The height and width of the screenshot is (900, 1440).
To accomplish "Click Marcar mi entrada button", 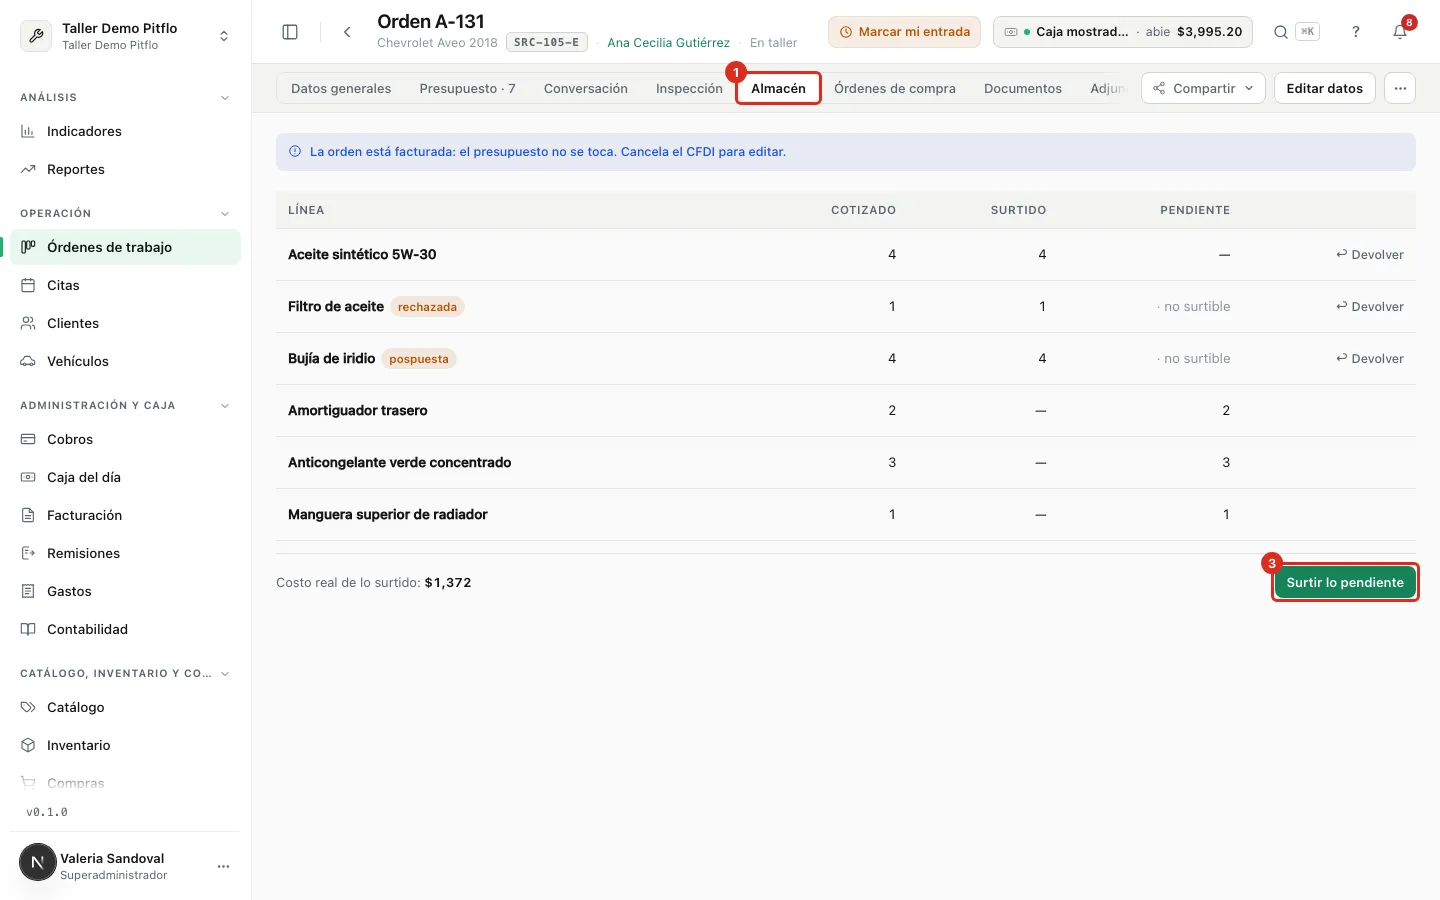I will 904,32.
